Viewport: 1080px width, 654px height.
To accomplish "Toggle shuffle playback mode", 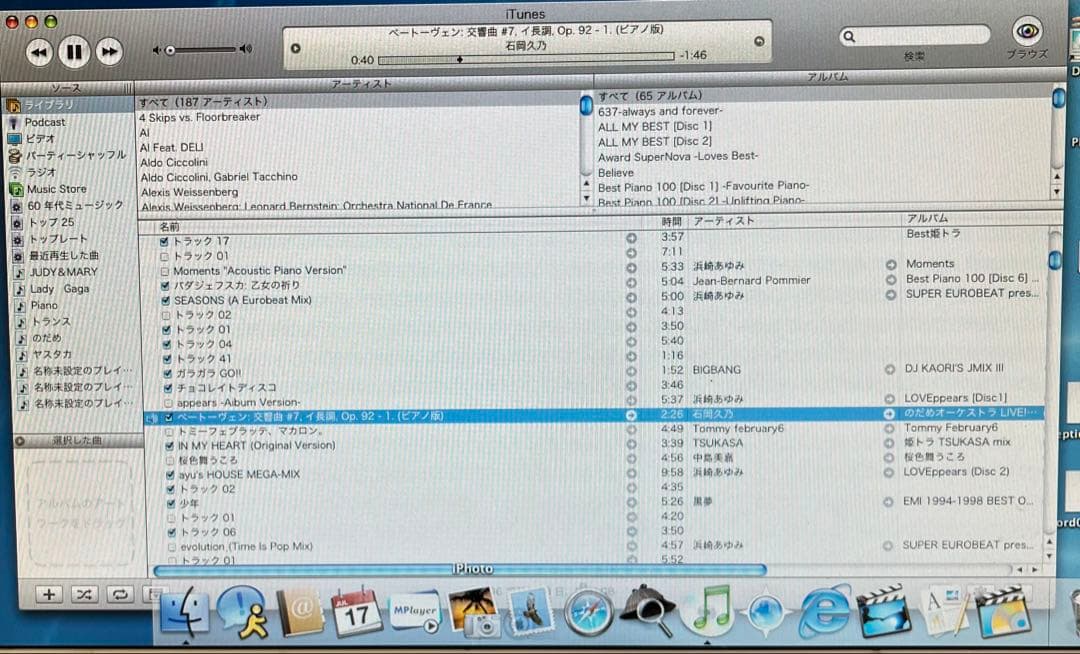I will coord(84,595).
